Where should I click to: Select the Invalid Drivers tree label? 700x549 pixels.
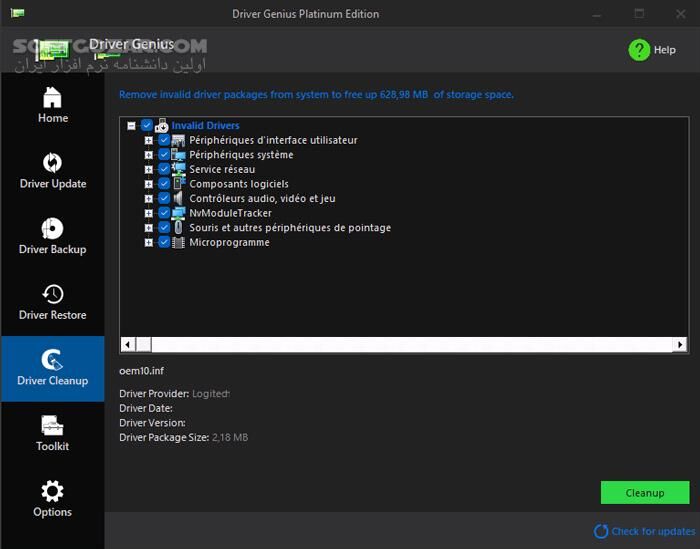point(205,125)
